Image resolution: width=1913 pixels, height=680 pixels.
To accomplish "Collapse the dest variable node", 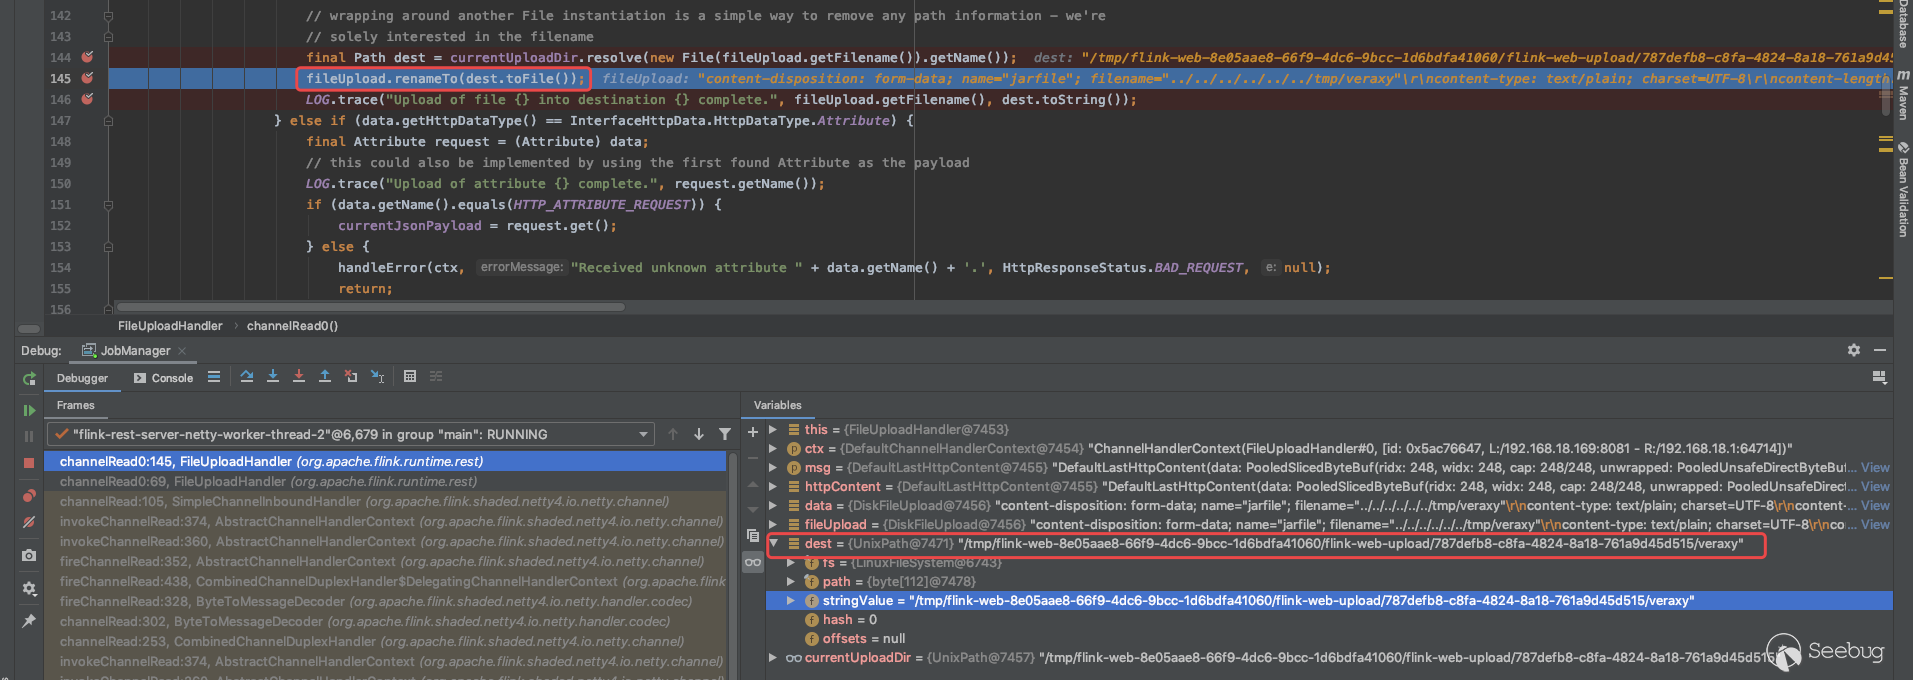I will 773,544.
